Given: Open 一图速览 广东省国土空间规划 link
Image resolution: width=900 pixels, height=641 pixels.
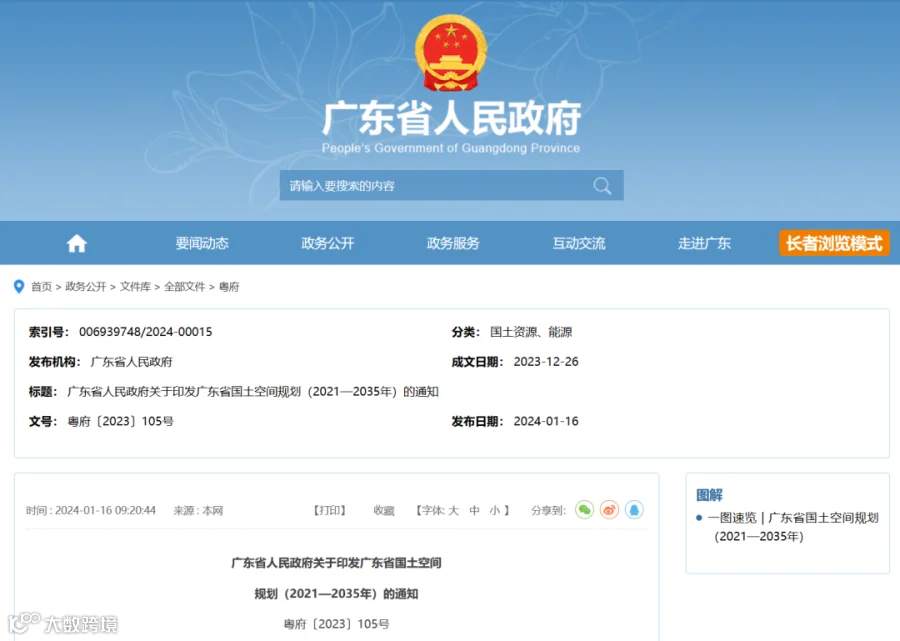Looking at the screenshot, I should tap(793, 527).
